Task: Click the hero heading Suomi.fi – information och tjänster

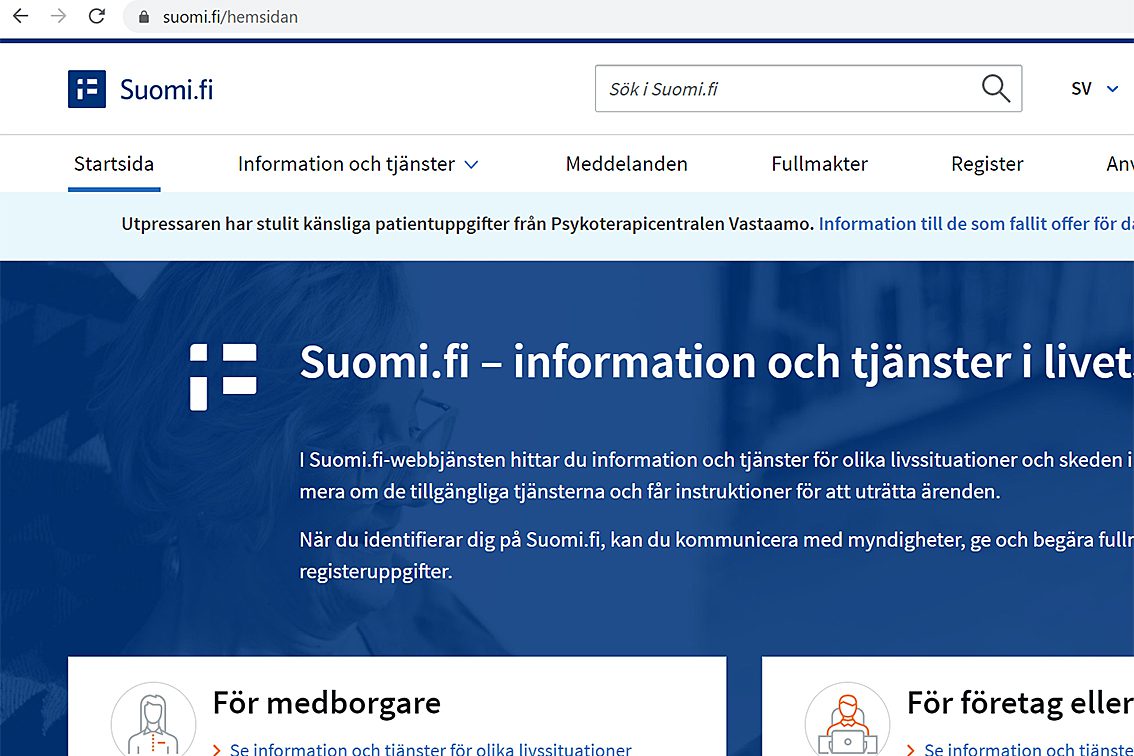Action: (x=716, y=362)
